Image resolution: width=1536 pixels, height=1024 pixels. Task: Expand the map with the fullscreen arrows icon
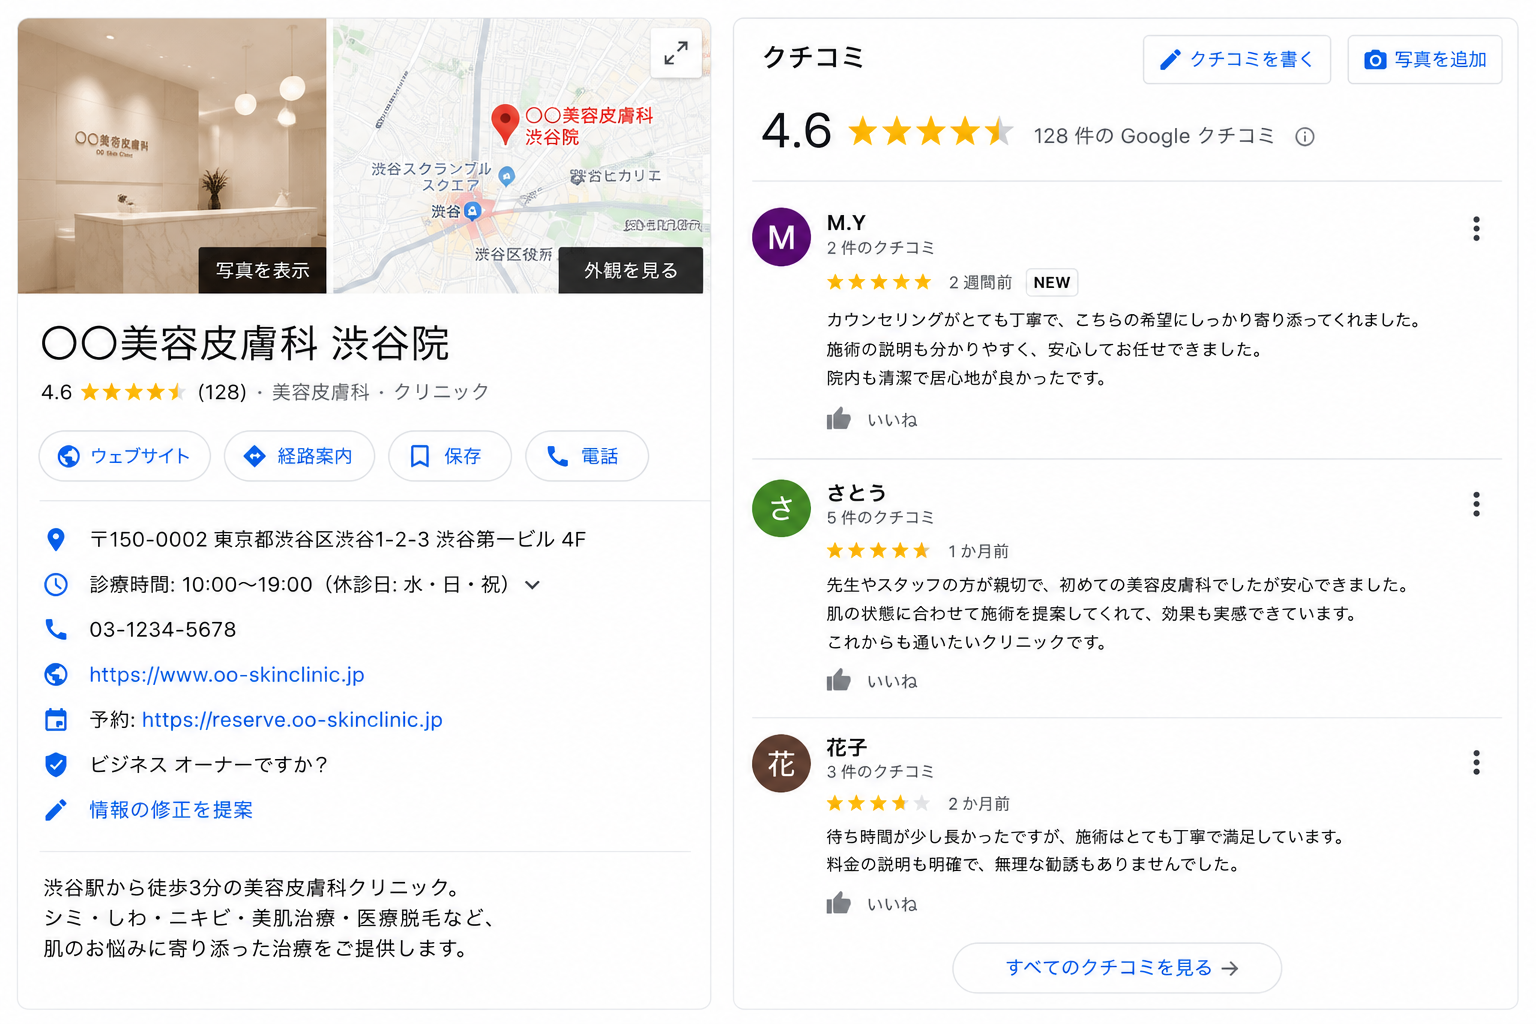click(x=676, y=53)
